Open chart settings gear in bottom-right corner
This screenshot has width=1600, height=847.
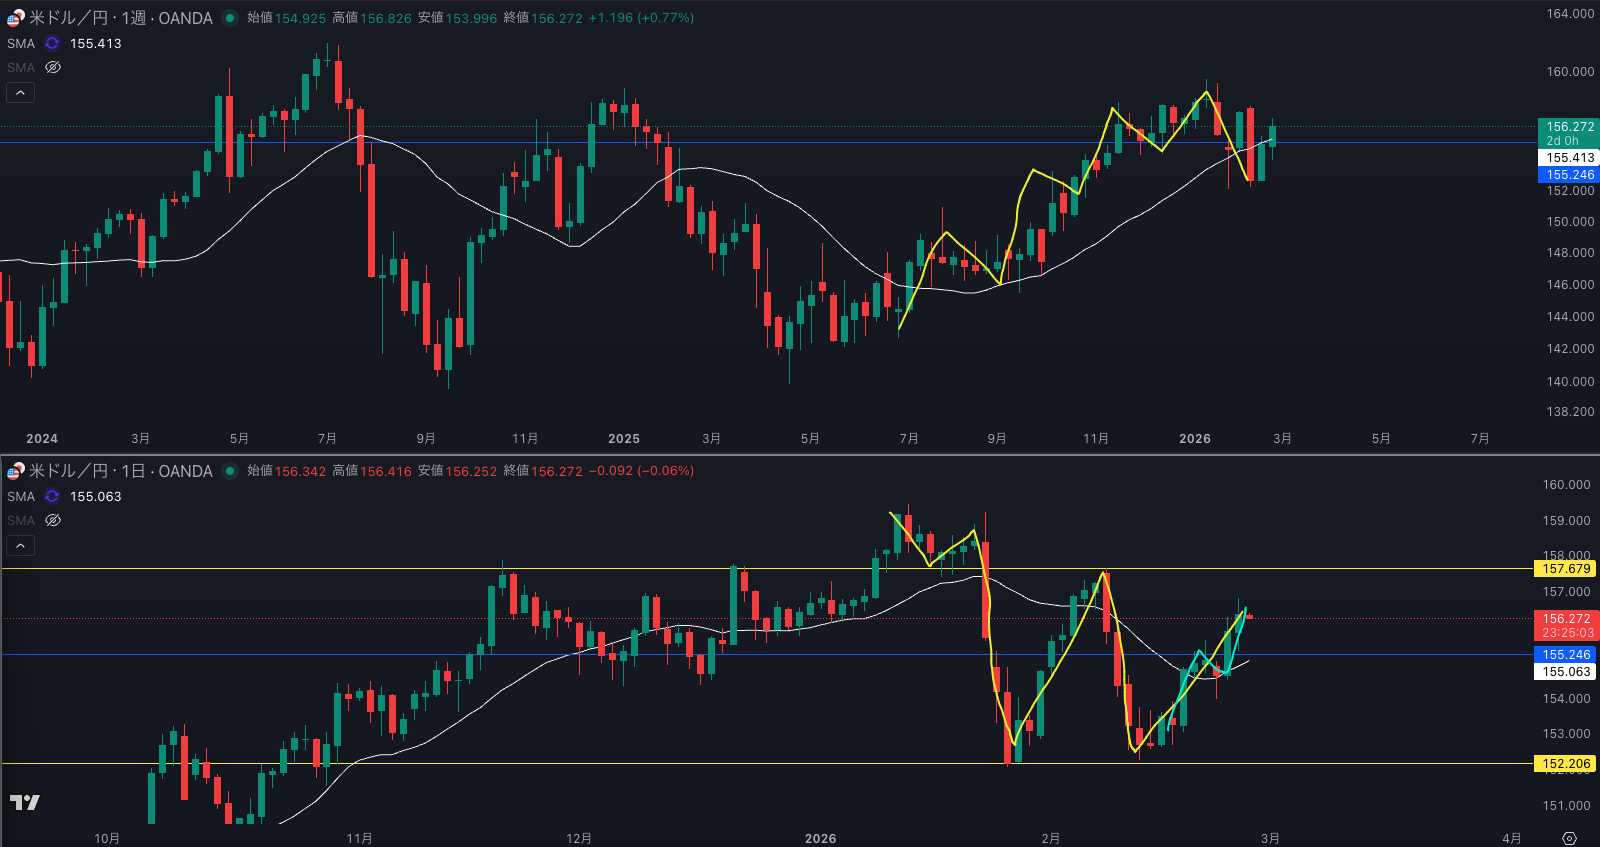pyautogui.click(x=1569, y=838)
